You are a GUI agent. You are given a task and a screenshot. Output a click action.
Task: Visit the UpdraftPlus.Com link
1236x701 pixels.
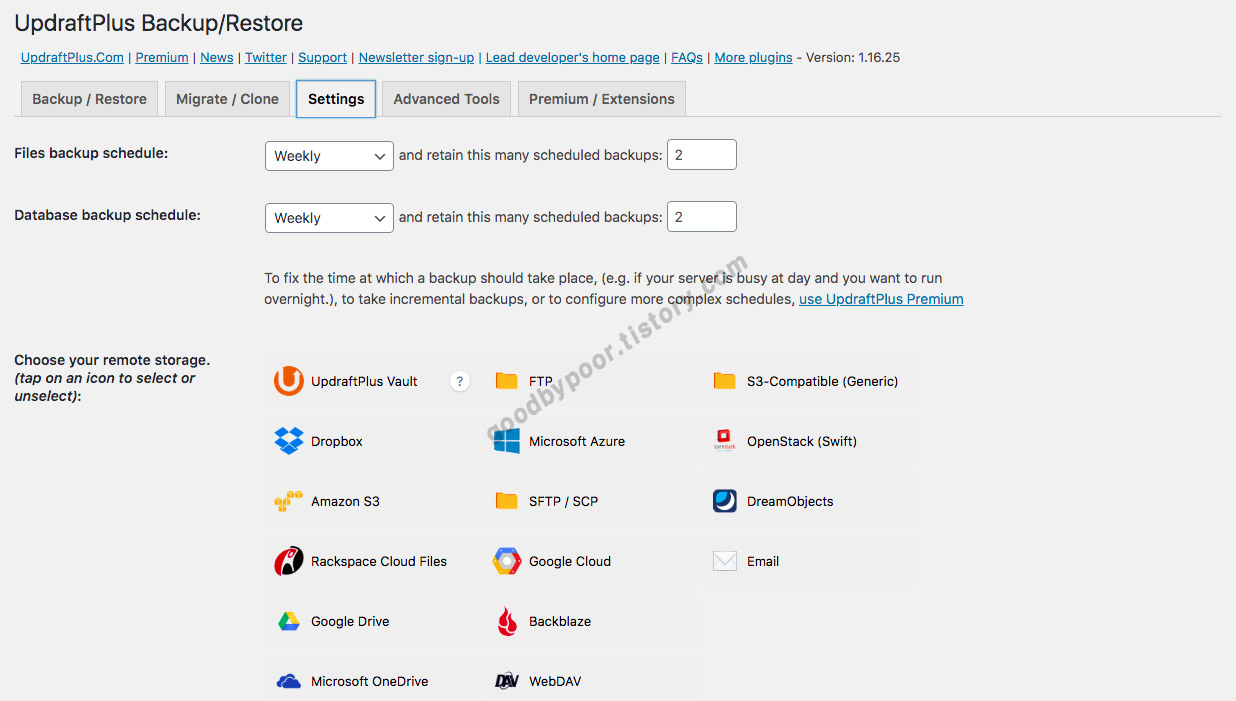pos(73,57)
